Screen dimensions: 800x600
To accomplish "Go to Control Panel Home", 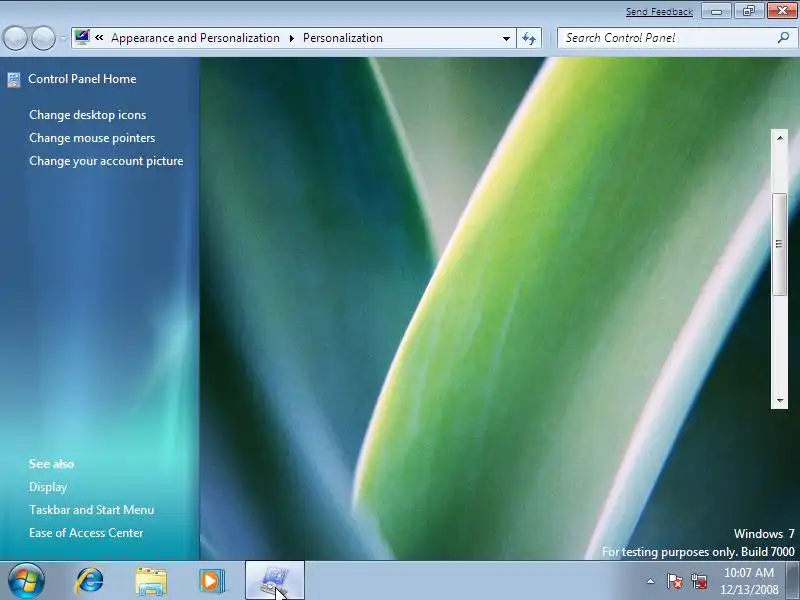I will tap(82, 79).
